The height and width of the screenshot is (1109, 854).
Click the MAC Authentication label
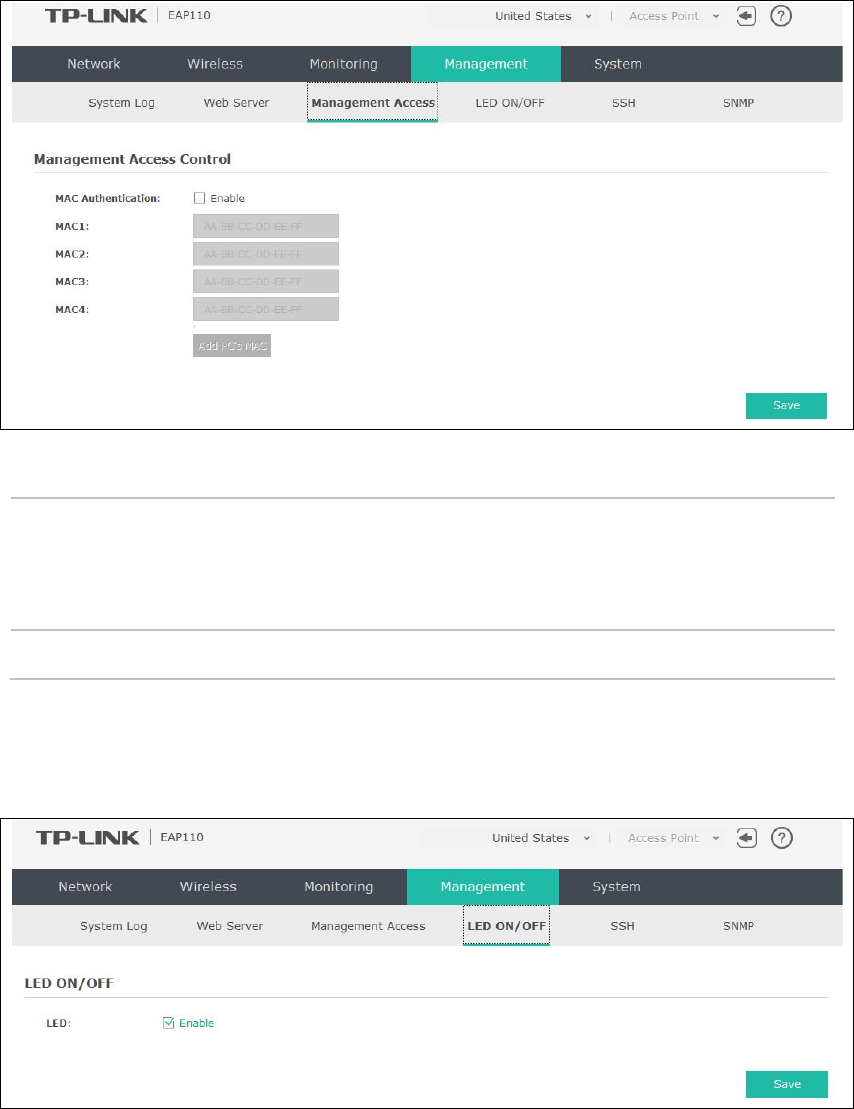coord(108,198)
